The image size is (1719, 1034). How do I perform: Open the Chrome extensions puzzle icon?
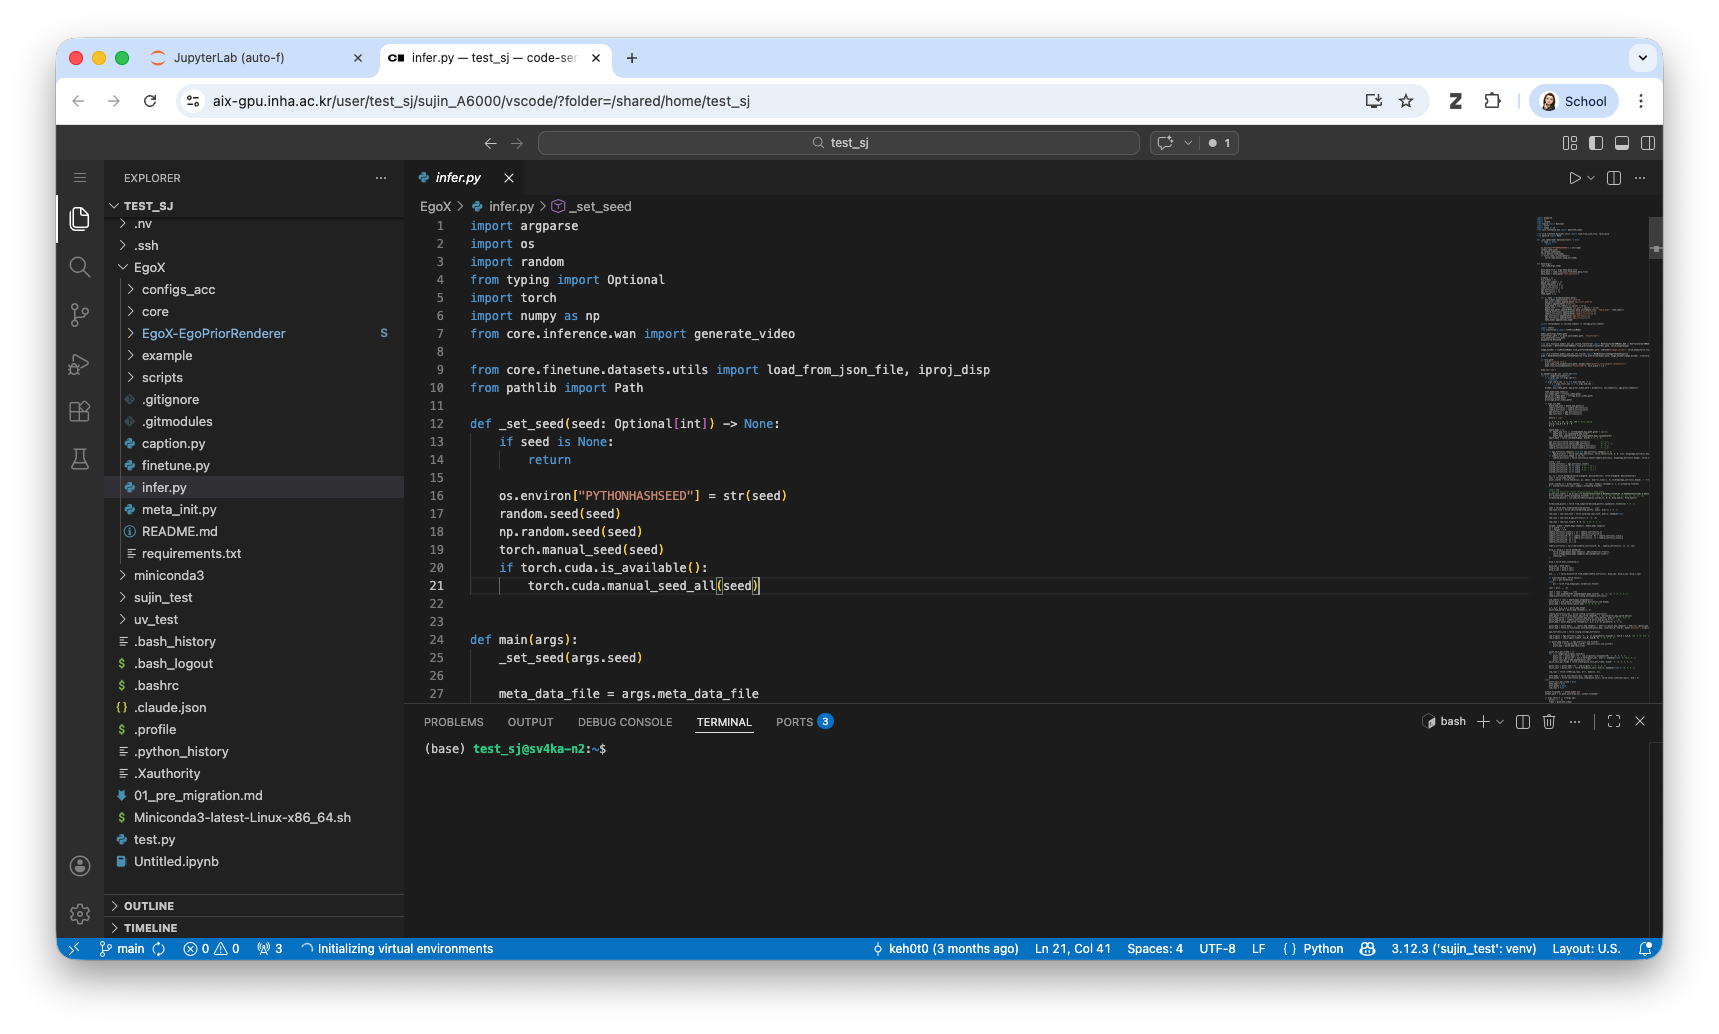point(1492,101)
